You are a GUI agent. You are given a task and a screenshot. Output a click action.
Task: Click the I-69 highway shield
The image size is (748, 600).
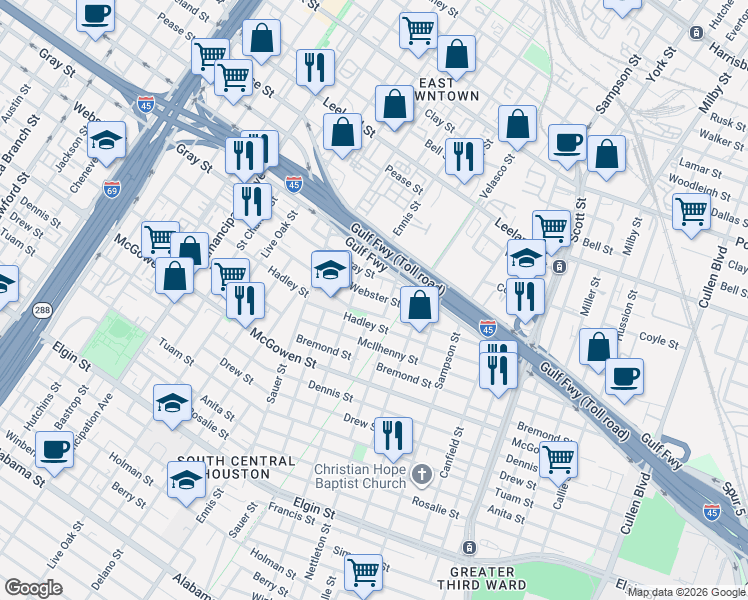(111, 189)
